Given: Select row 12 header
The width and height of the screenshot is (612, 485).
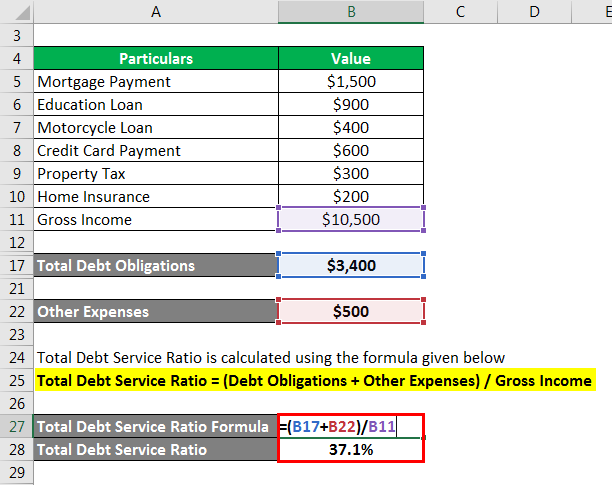Looking at the screenshot, I should click(x=17, y=243).
